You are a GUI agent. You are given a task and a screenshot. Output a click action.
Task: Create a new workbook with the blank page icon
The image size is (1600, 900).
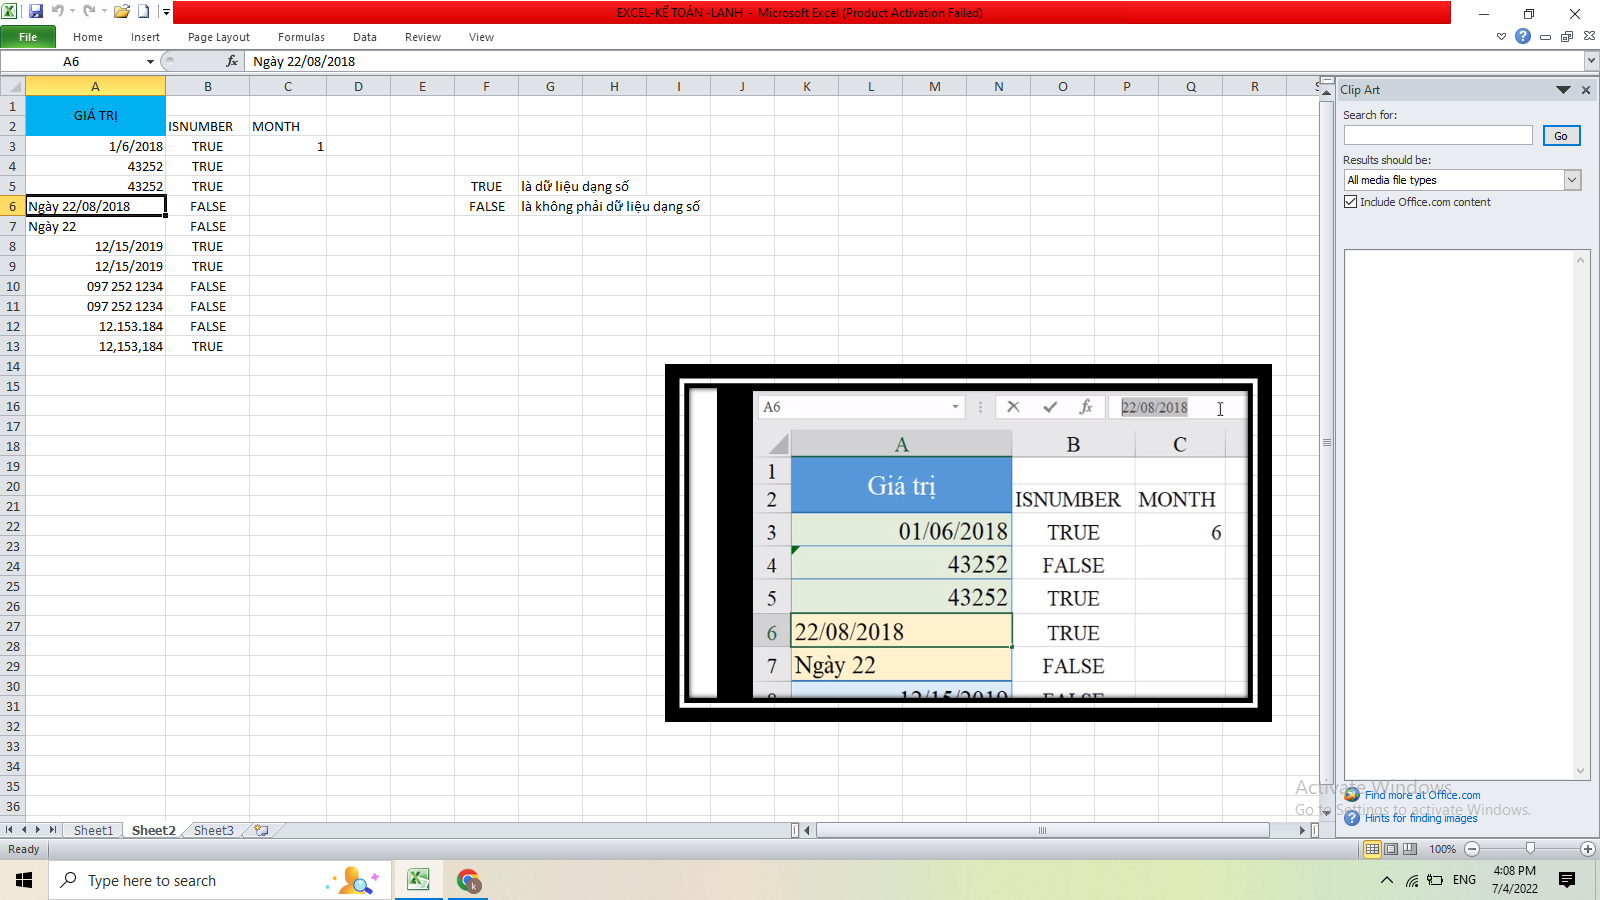click(144, 12)
